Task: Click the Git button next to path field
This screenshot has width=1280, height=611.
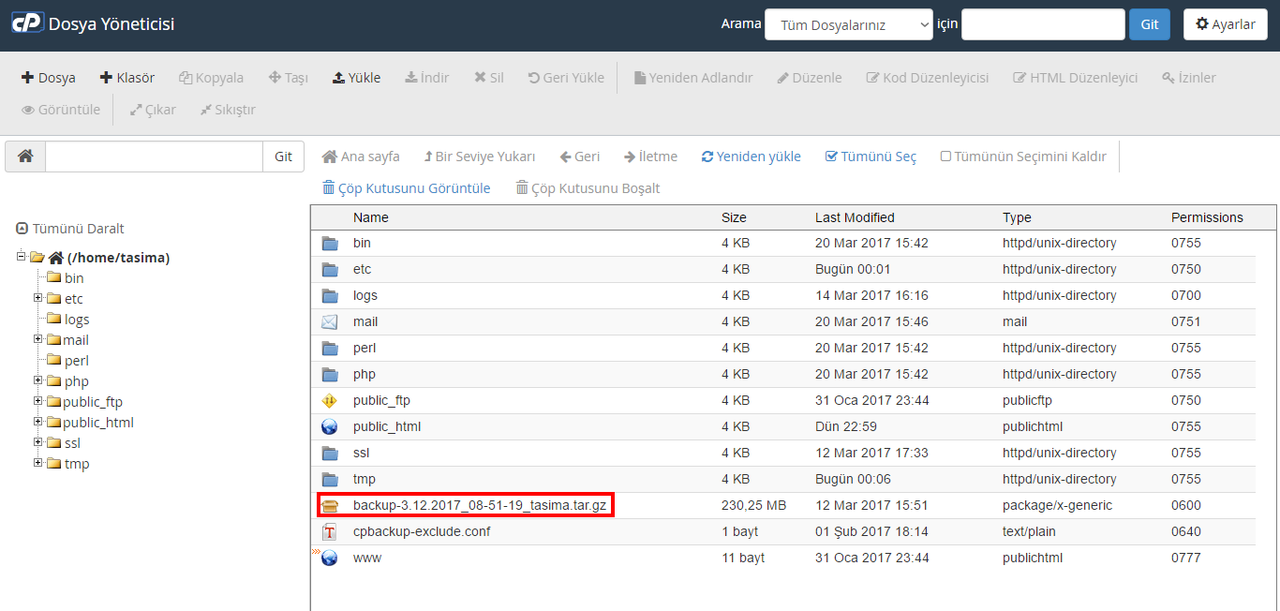Action: point(283,156)
